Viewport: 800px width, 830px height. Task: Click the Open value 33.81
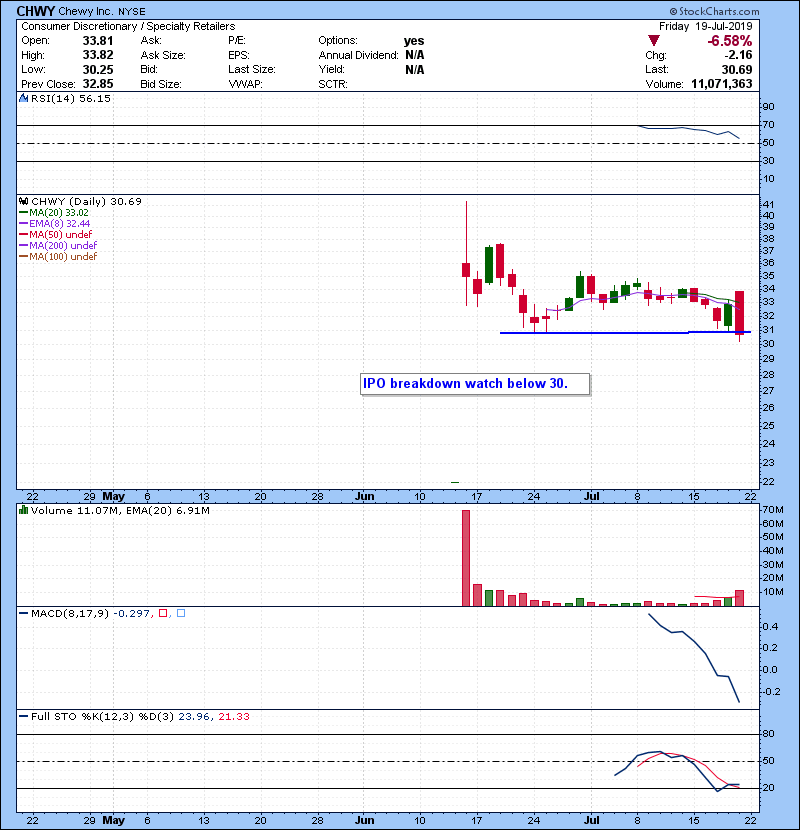(98, 41)
